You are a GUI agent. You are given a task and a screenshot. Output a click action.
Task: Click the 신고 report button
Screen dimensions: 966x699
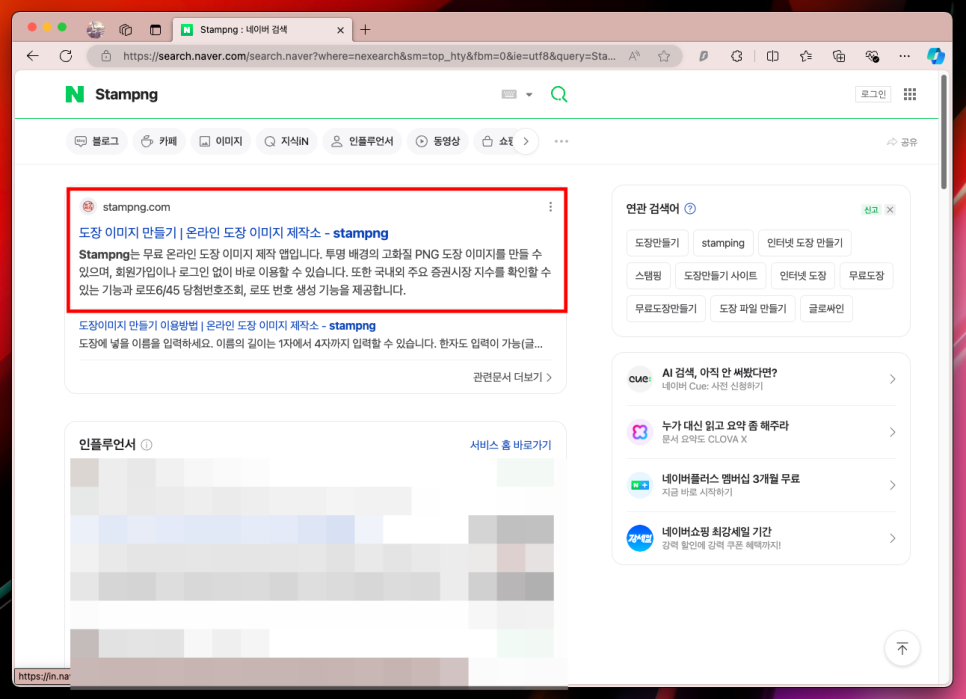pyautogui.click(x=871, y=210)
